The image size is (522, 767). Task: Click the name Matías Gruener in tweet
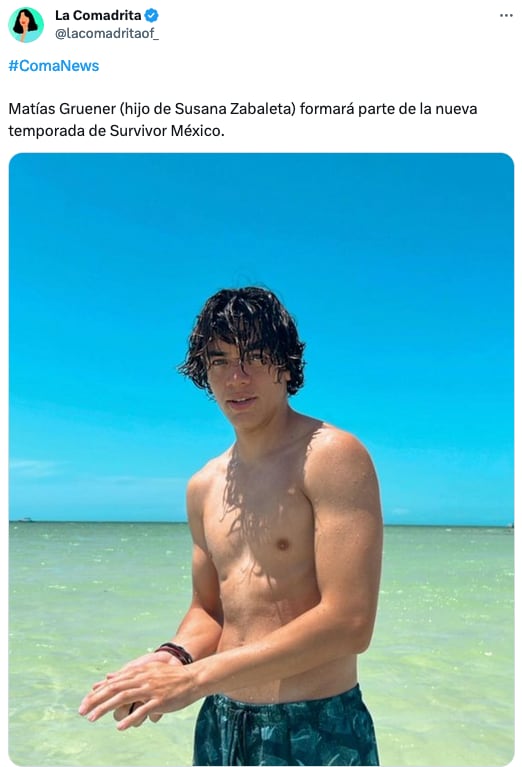[62, 109]
